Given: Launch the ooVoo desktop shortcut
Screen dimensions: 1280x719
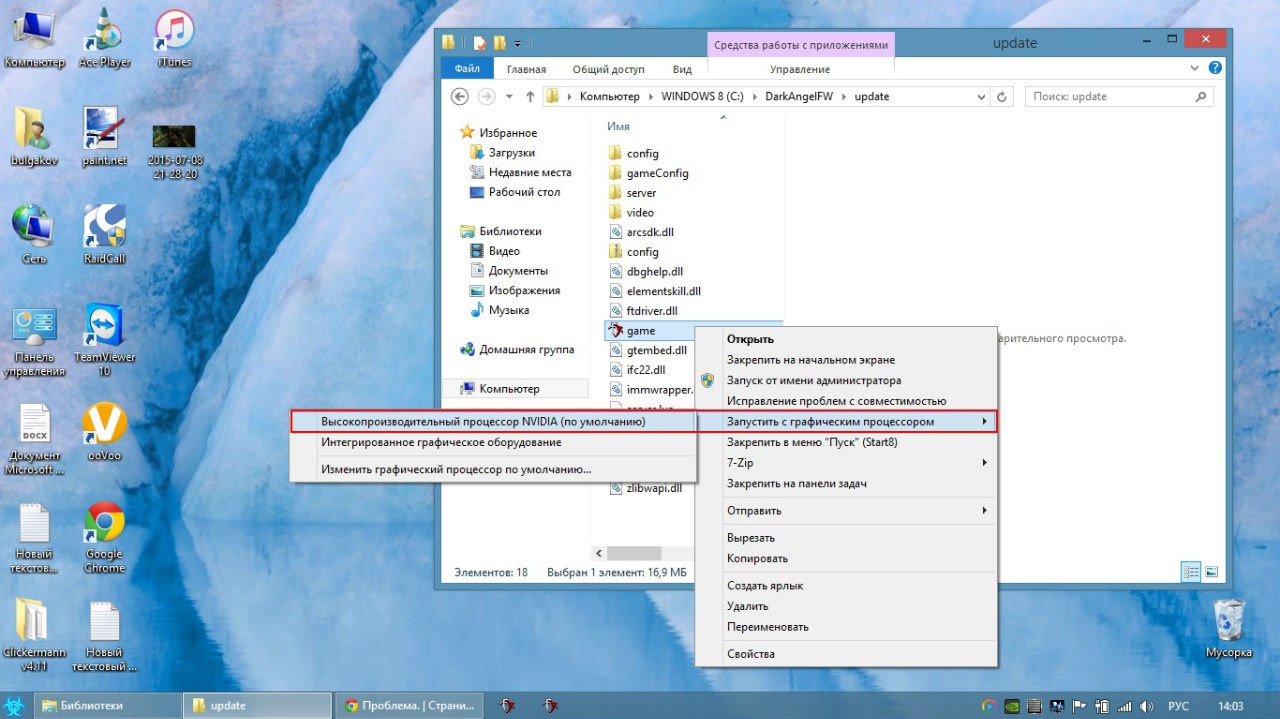Looking at the screenshot, I should pyautogui.click(x=104, y=432).
